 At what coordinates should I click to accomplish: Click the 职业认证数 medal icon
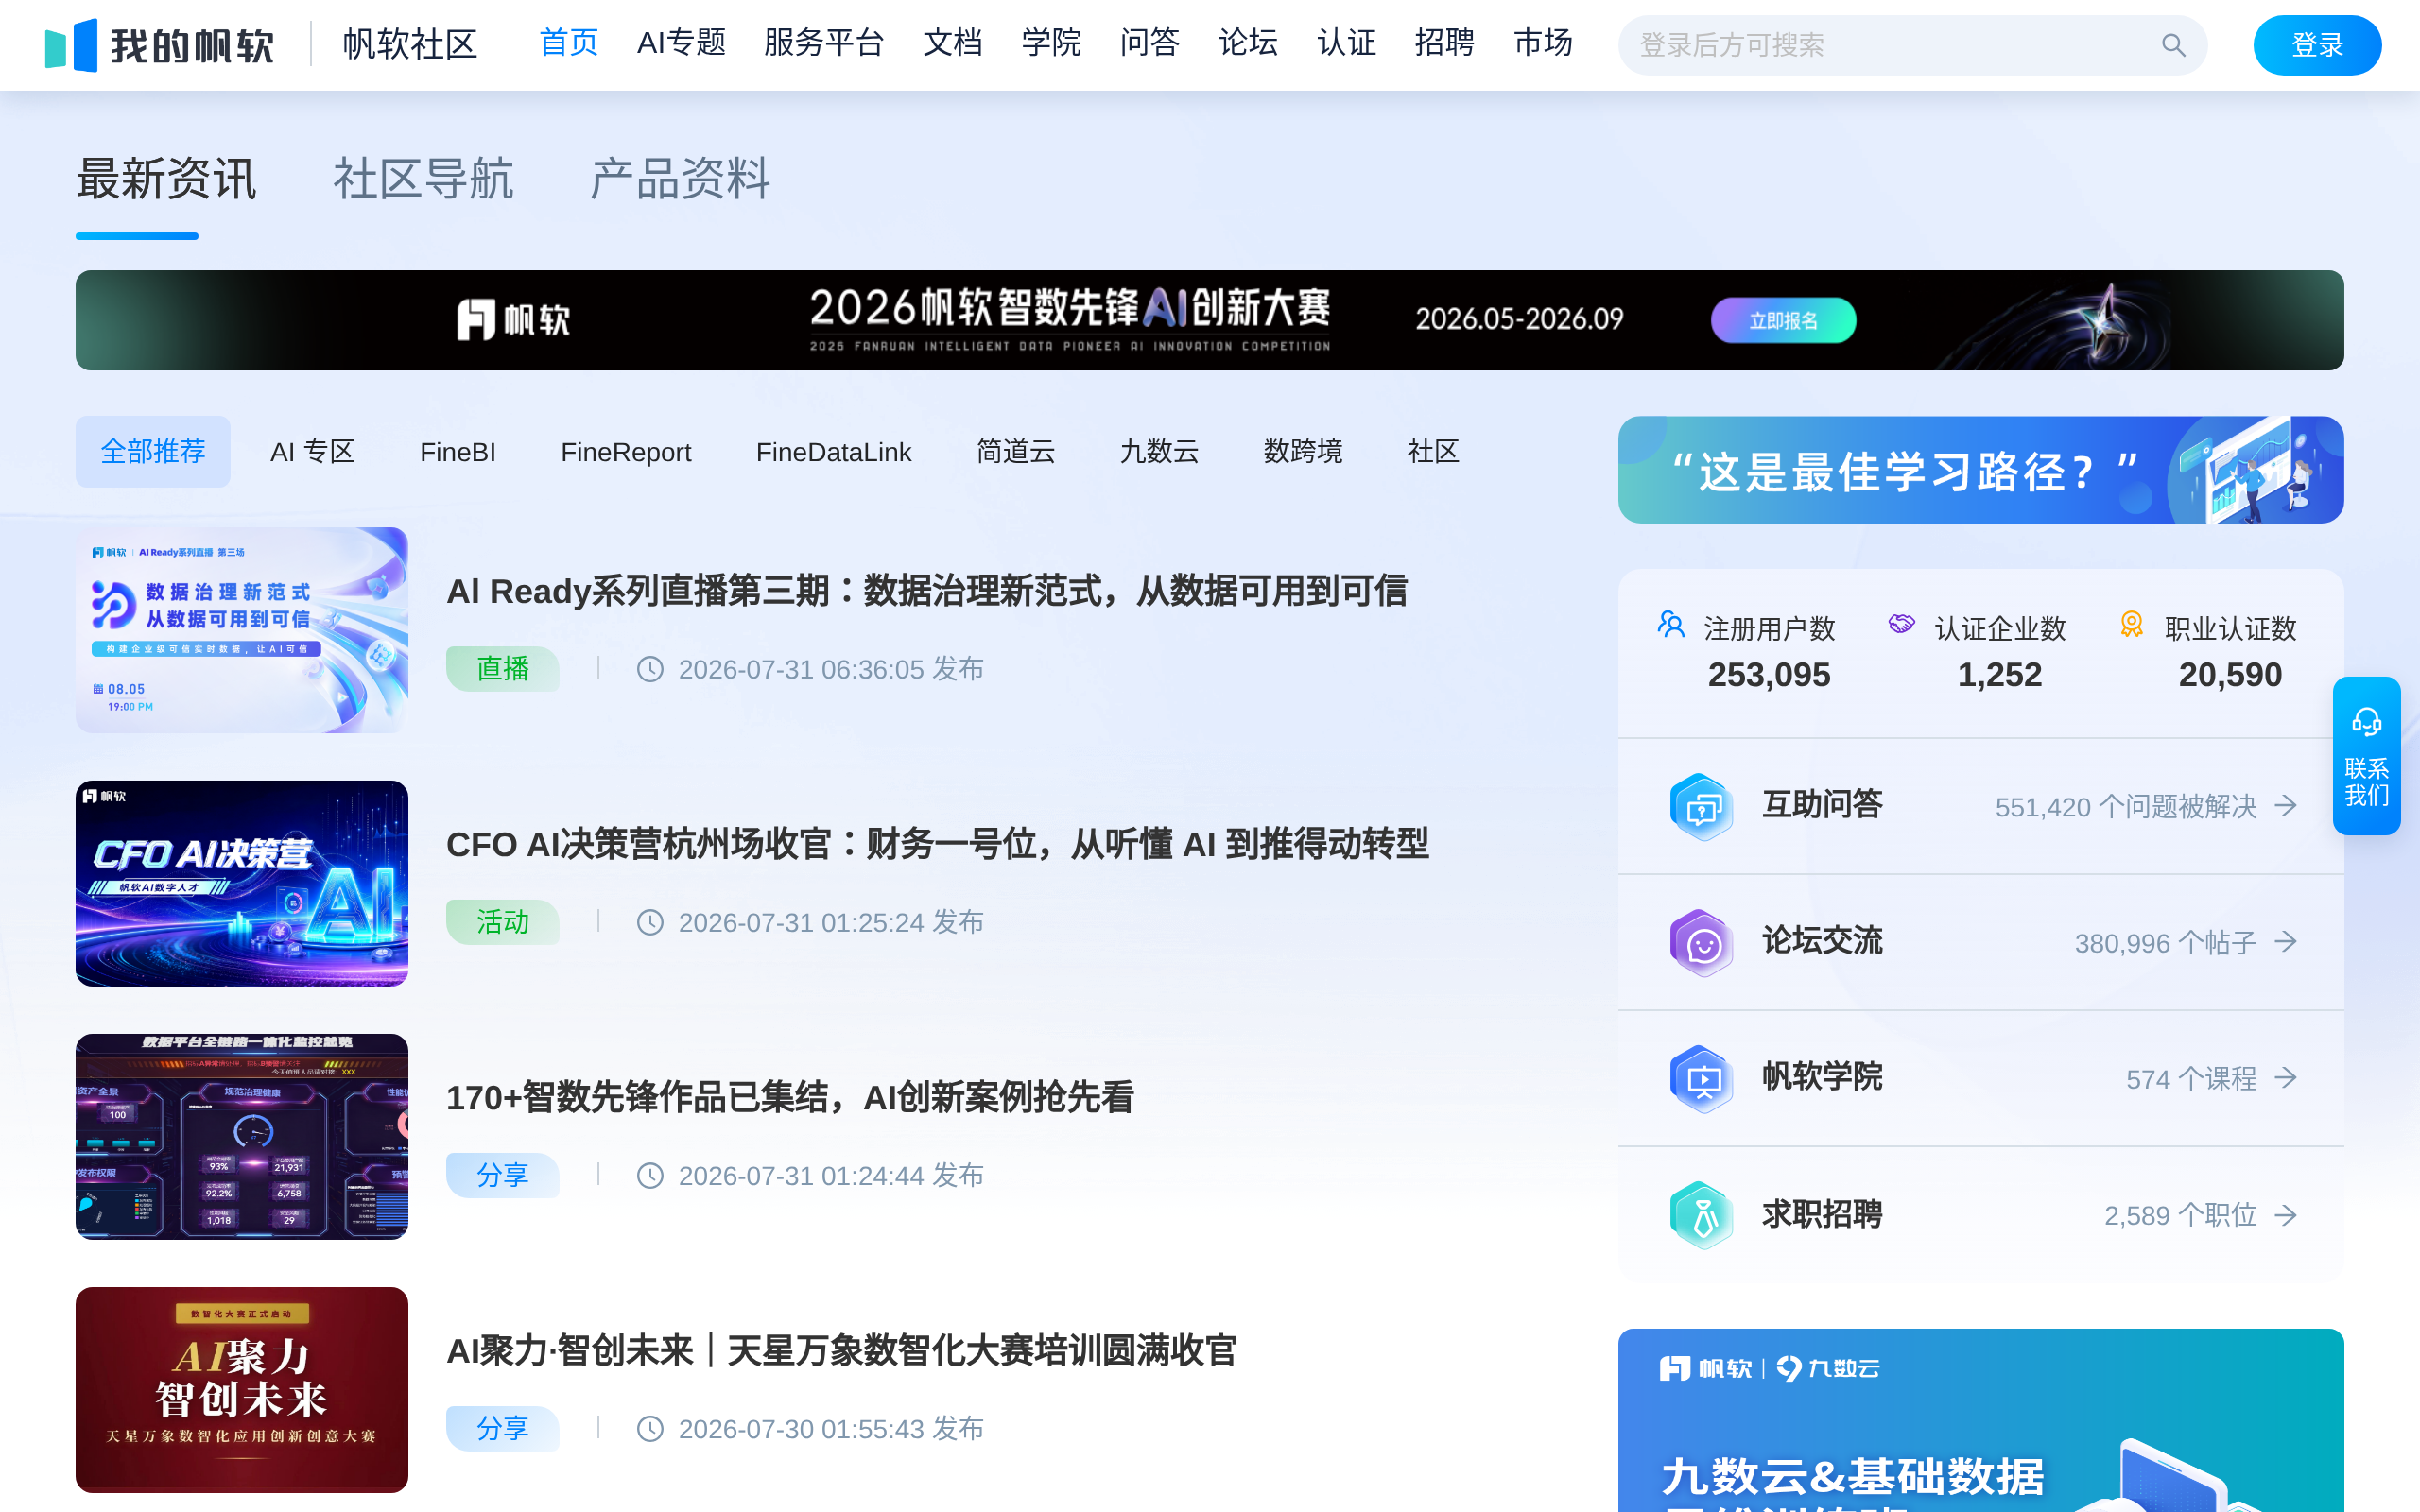(2131, 625)
